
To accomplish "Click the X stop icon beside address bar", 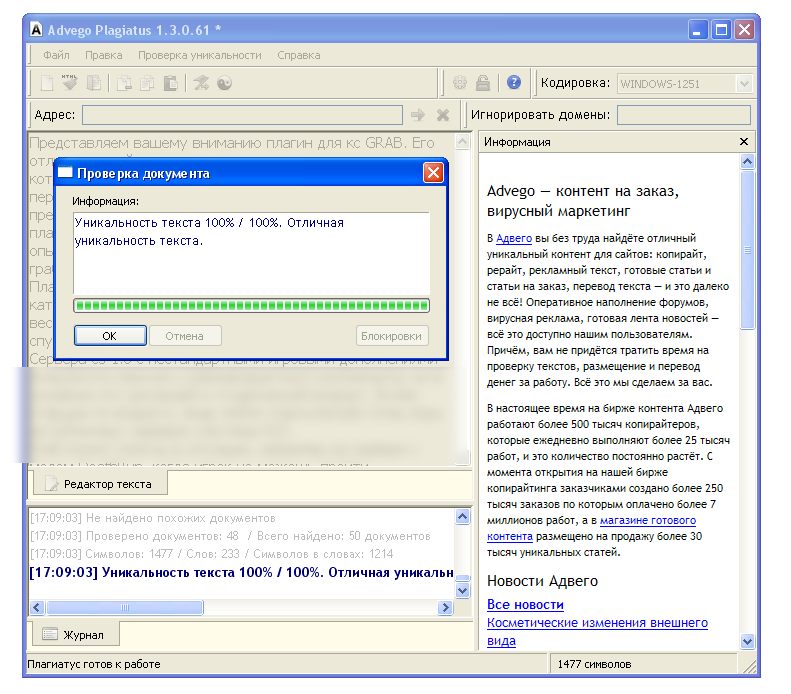I will click(x=443, y=115).
